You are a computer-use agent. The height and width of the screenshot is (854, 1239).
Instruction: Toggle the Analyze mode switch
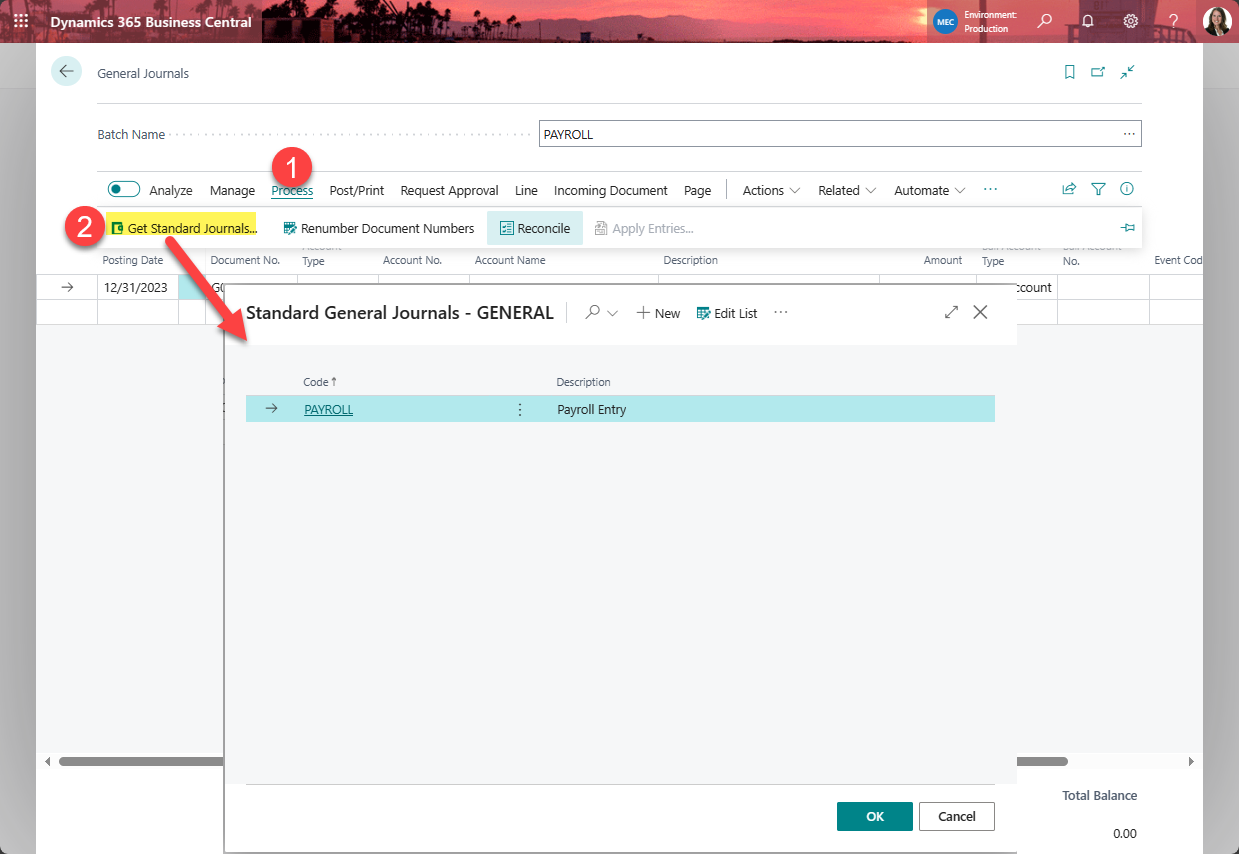click(124, 189)
